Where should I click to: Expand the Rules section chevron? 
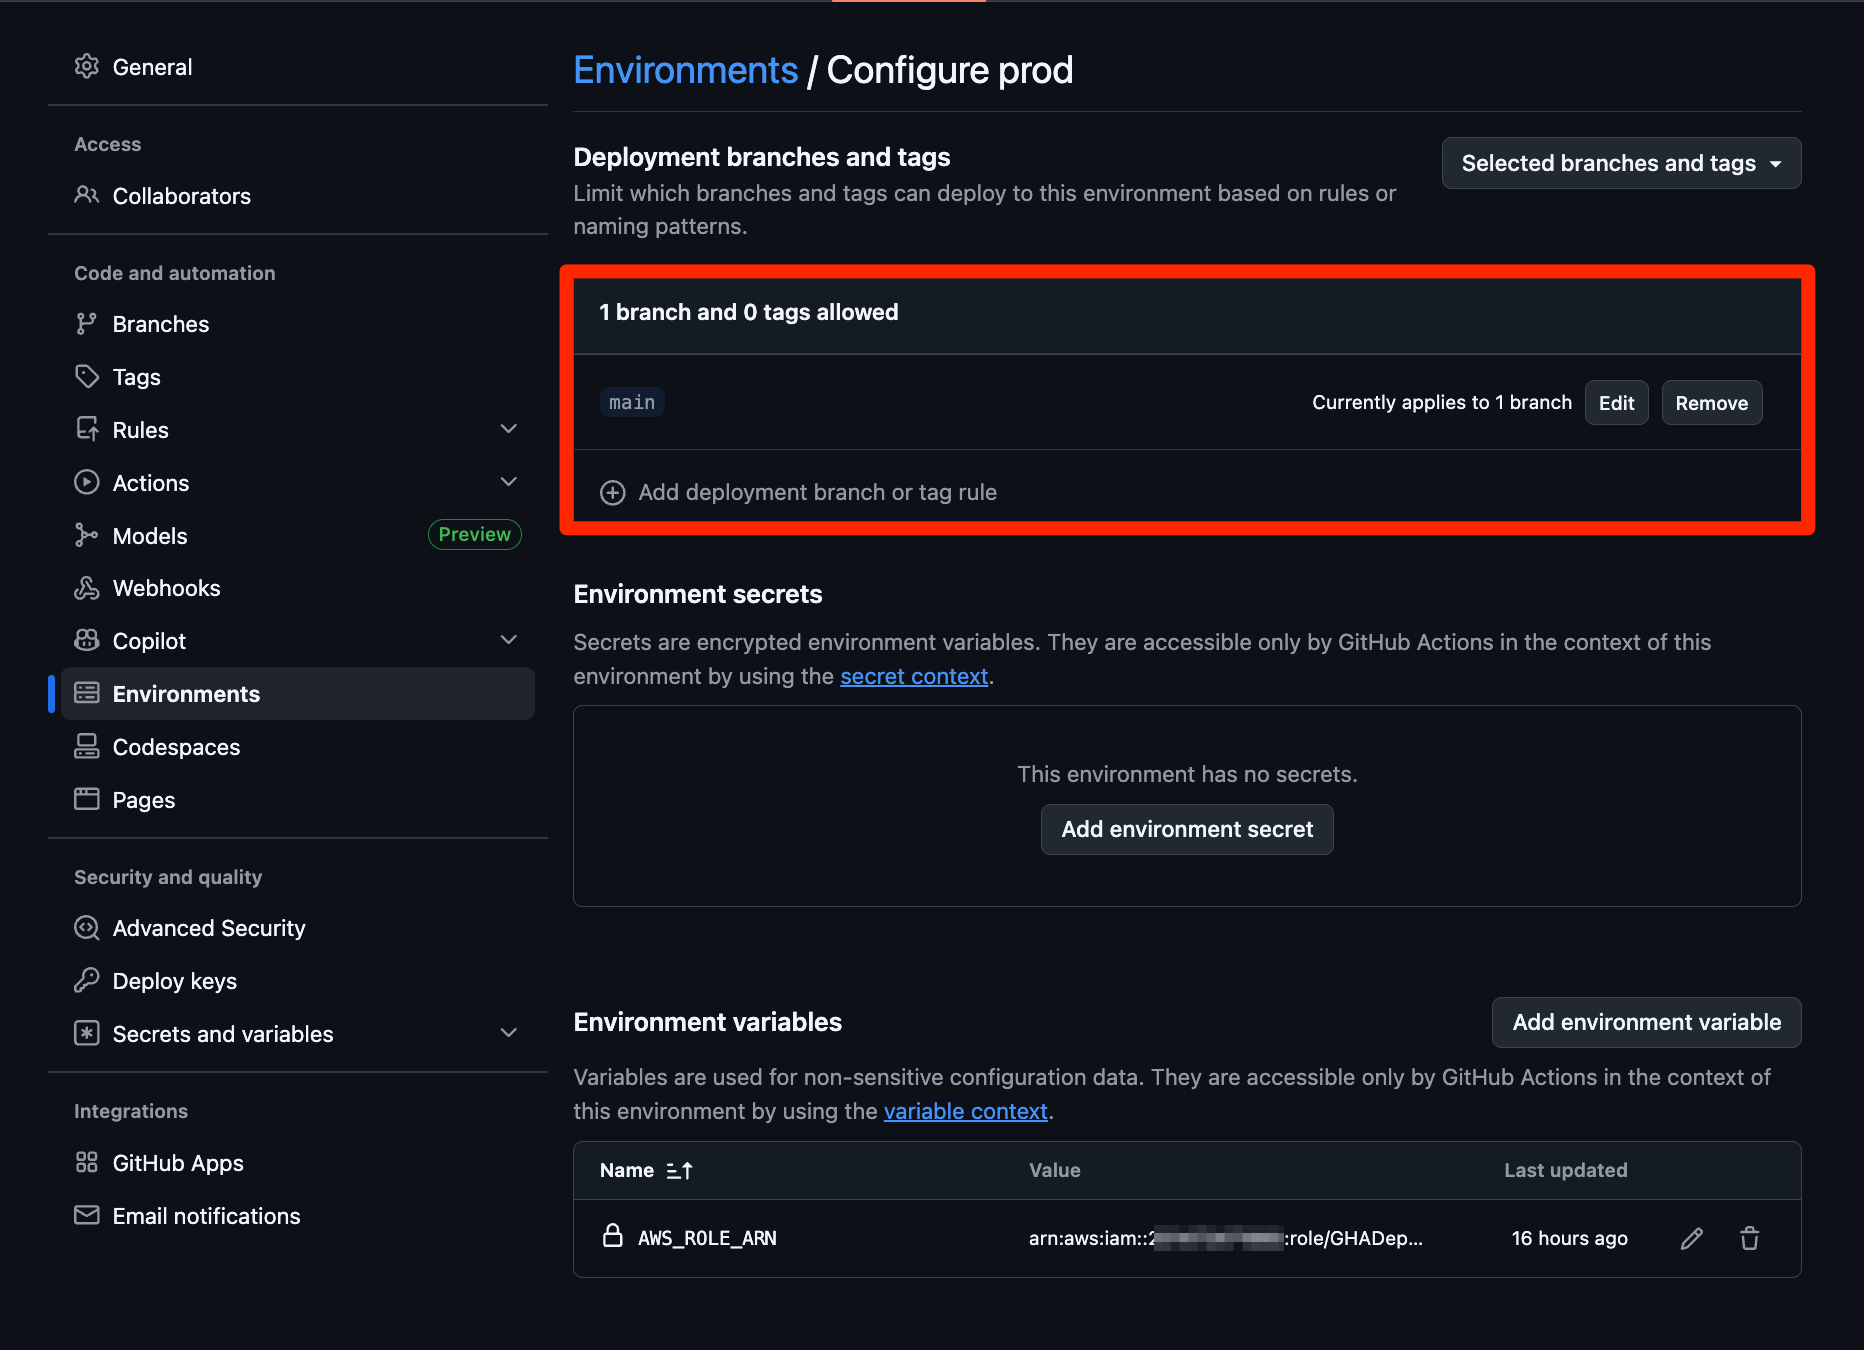click(x=509, y=429)
